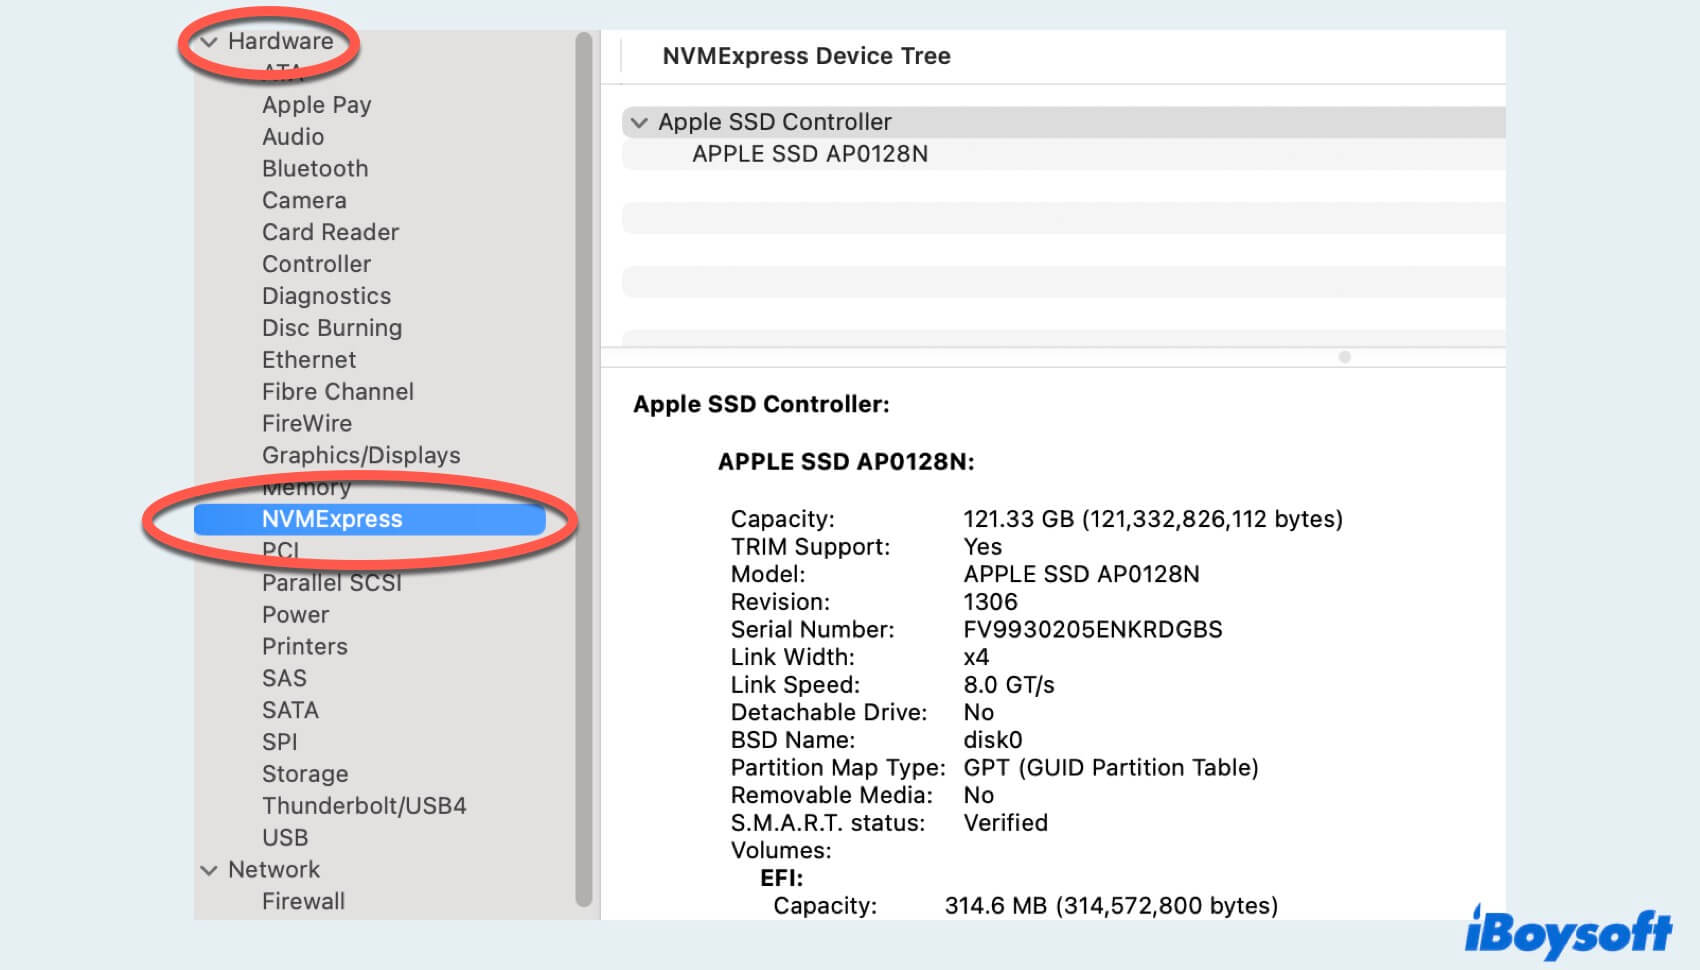Select the Apple SSD Controller tree row

(x=1063, y=122)
